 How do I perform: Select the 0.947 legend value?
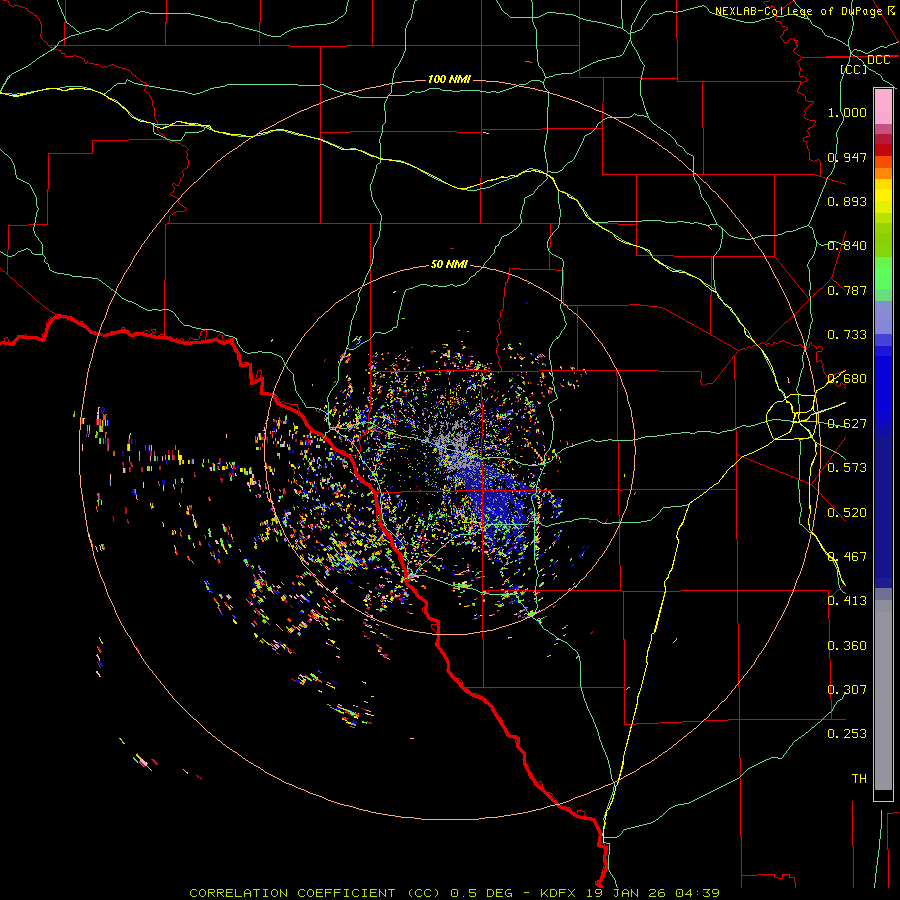(847, 157)
